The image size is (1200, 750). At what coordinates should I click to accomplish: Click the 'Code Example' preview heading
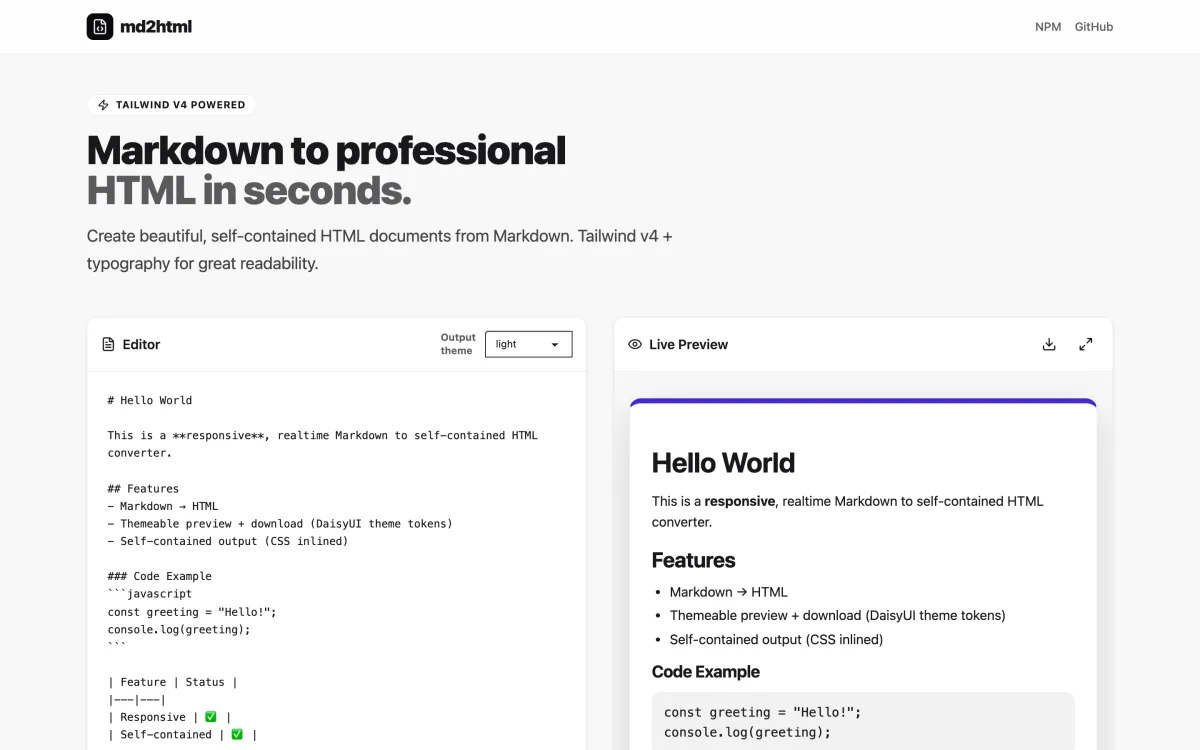706,672
